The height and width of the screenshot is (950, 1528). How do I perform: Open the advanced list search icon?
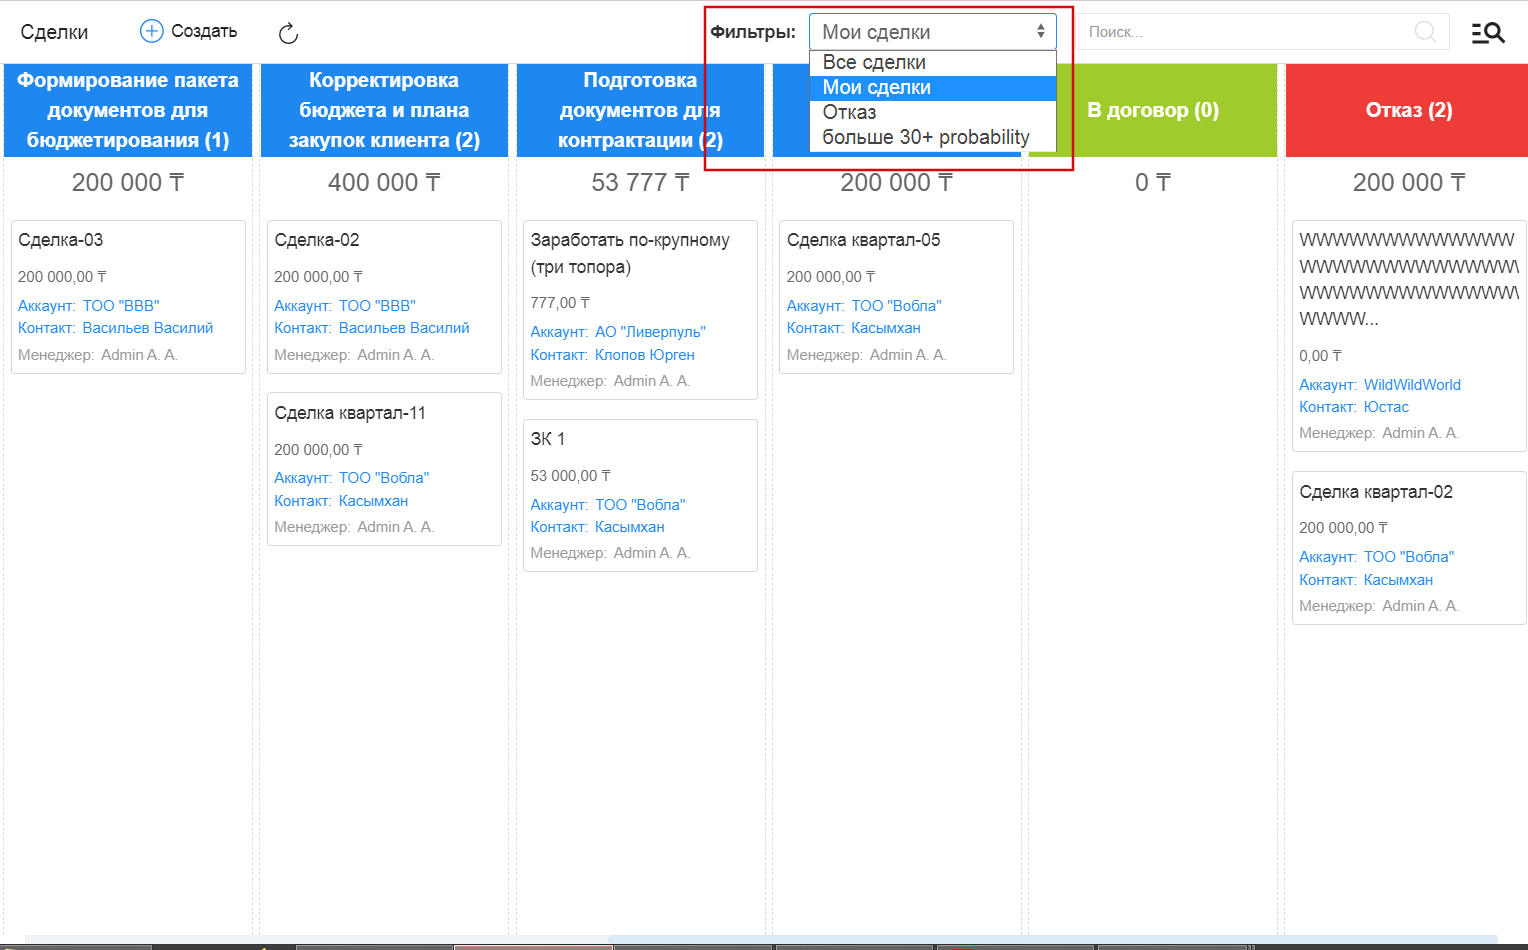point(1487,32)
